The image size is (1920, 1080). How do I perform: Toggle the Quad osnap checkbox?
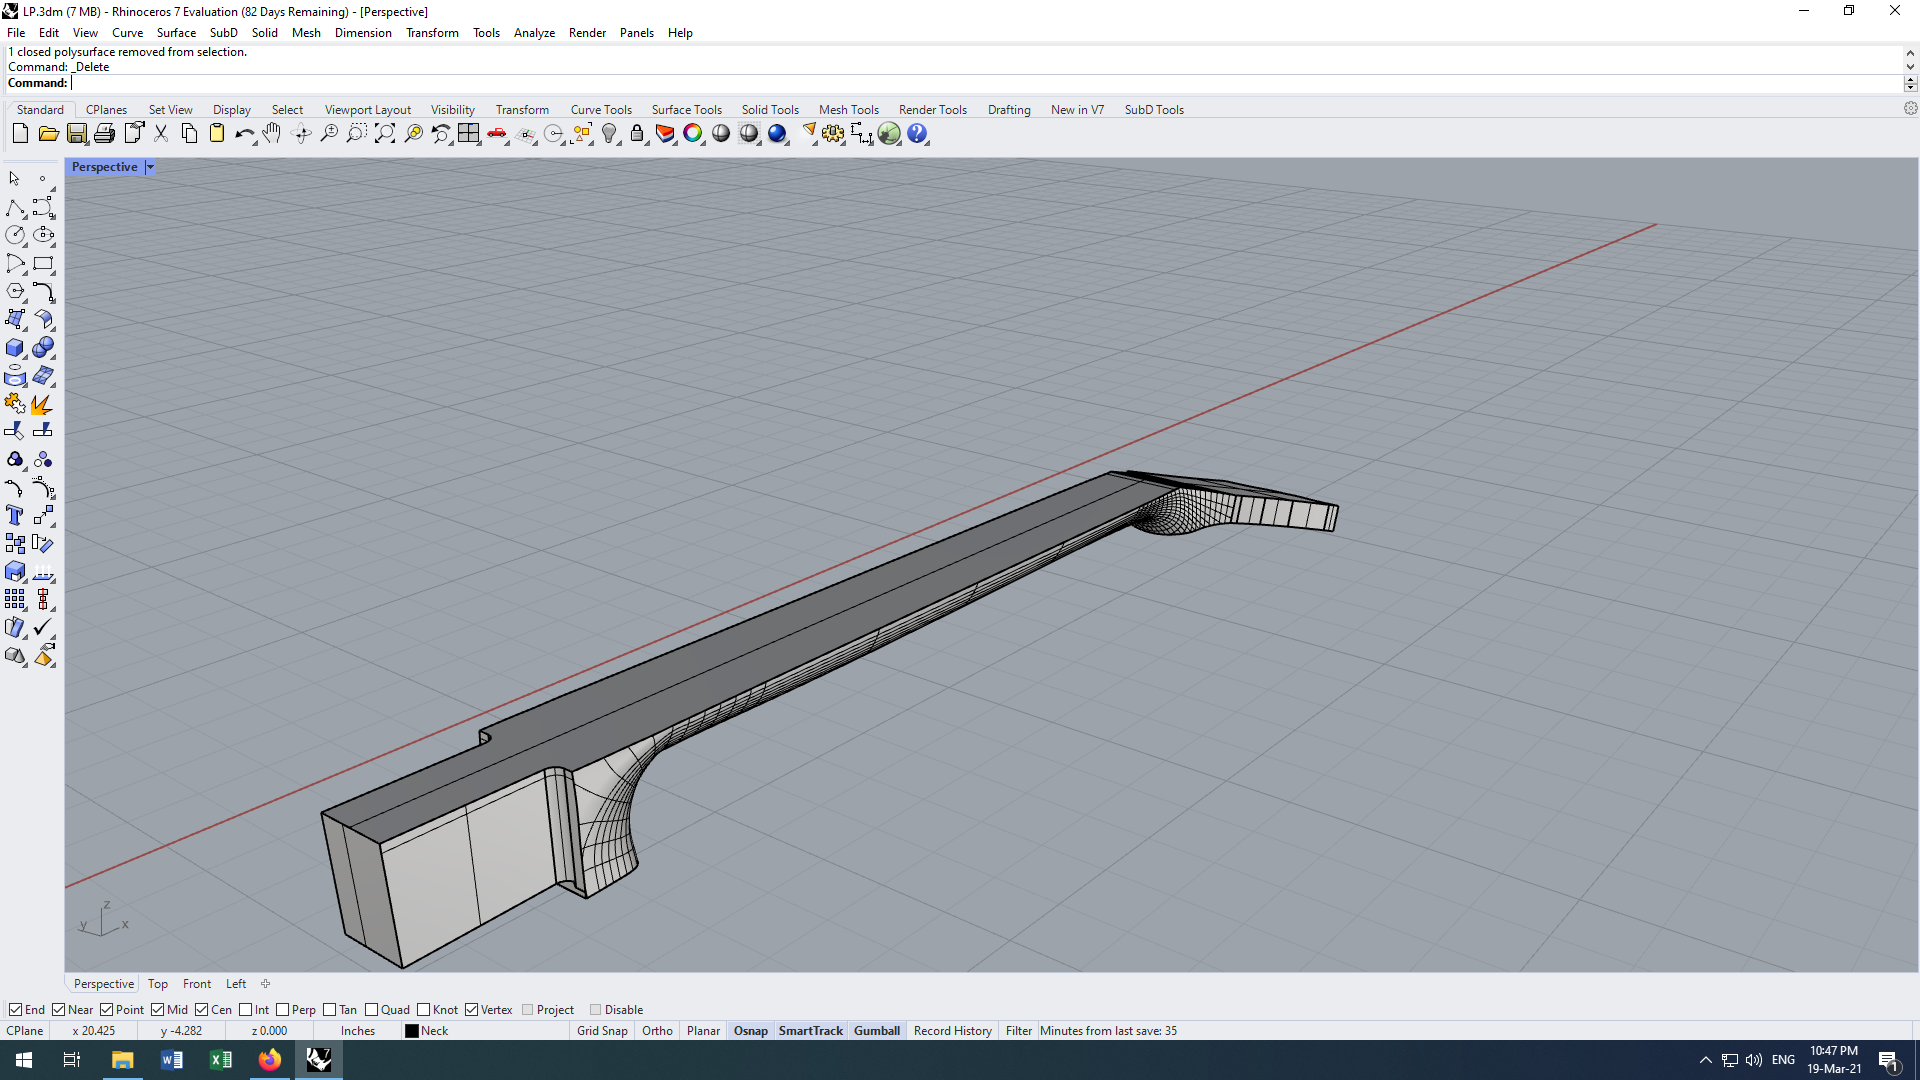point(372,1010)
